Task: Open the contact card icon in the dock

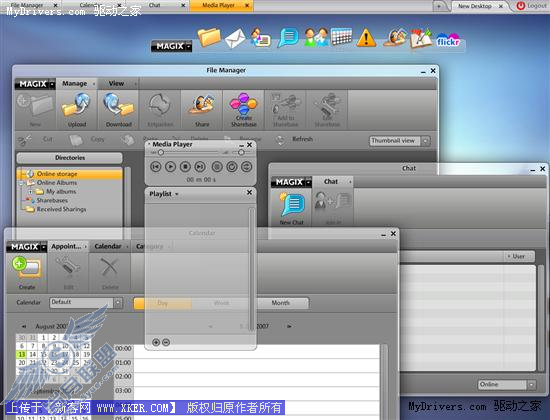Action: [261, 37]
